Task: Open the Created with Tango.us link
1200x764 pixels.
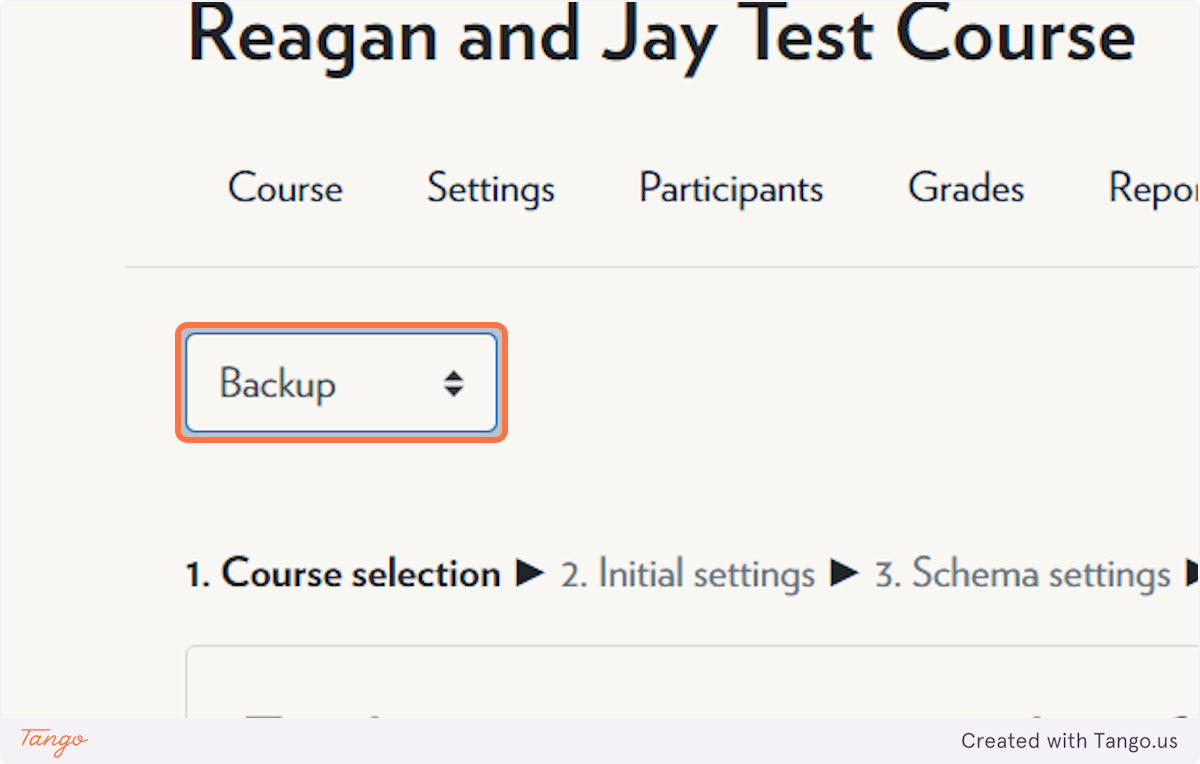Action: pos(1070,741)
